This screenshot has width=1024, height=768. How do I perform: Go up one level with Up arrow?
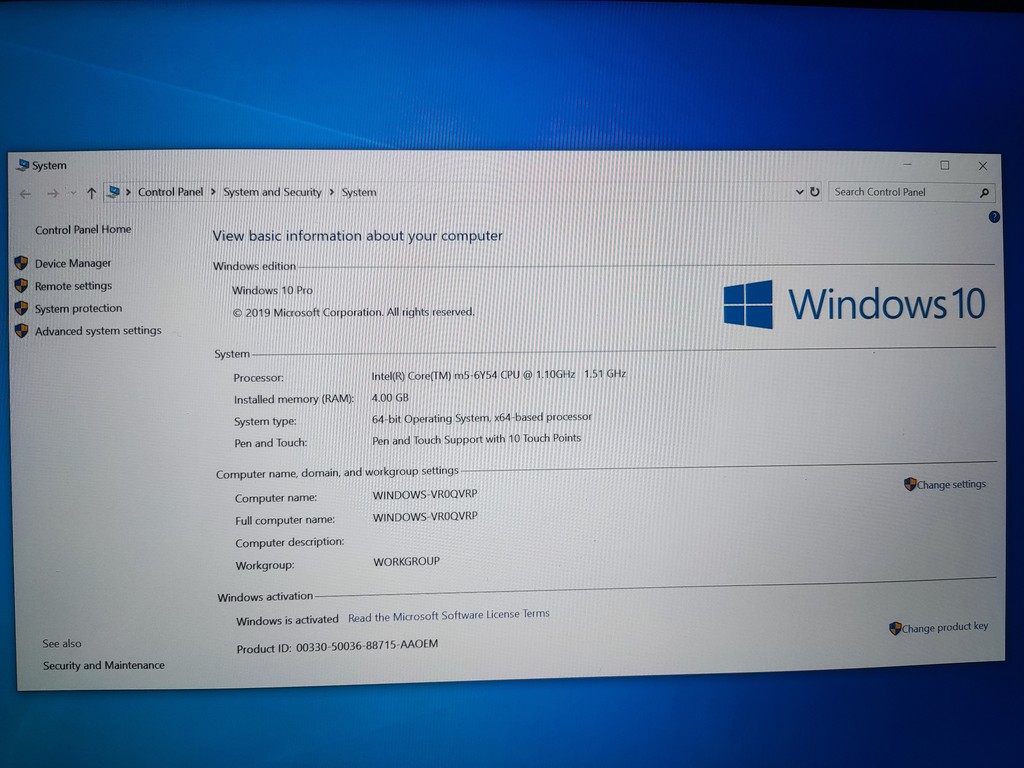pos(91,193)
